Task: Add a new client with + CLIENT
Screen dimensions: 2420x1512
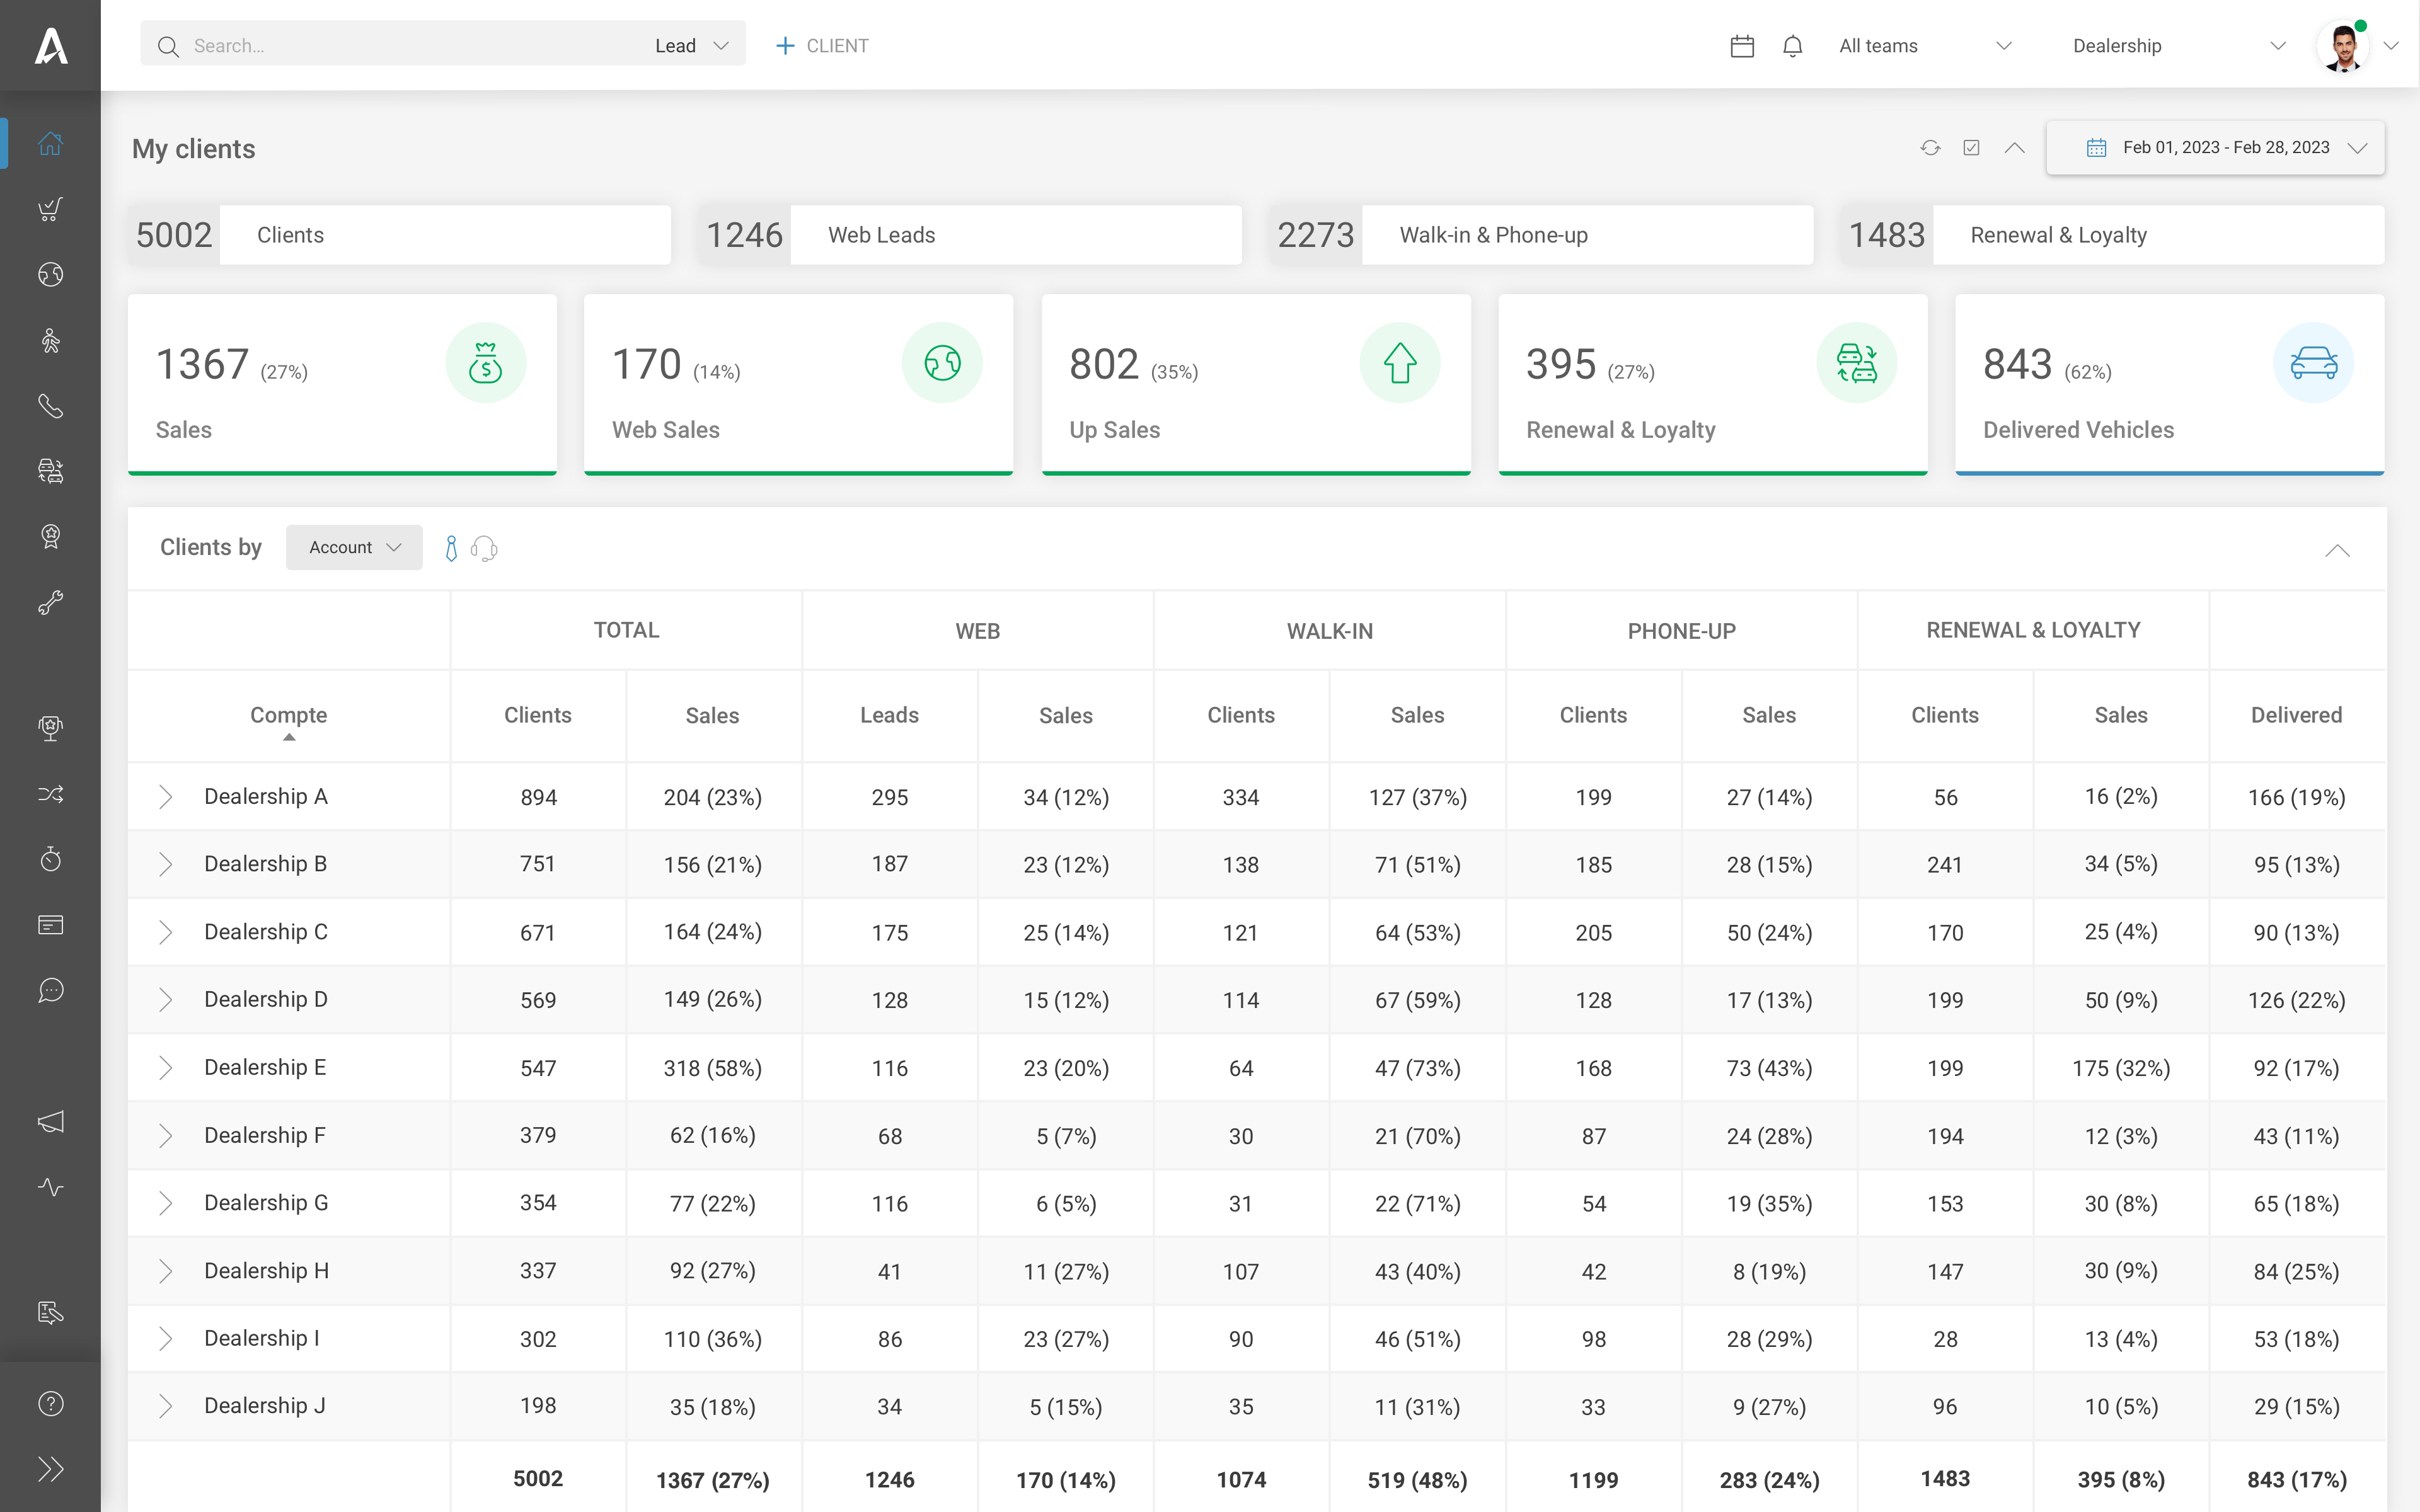Action: (822, 46)
